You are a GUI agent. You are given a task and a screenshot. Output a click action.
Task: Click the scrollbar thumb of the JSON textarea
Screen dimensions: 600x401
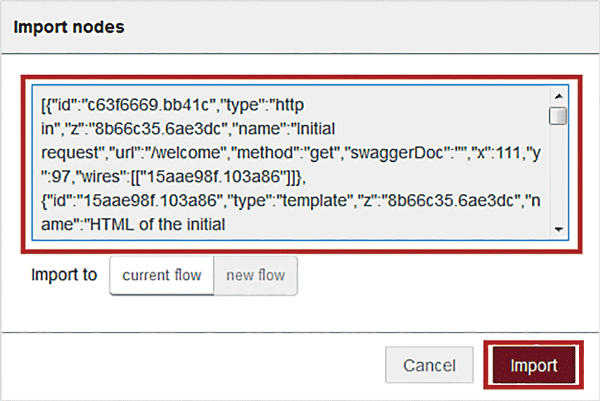pos(558,116)
